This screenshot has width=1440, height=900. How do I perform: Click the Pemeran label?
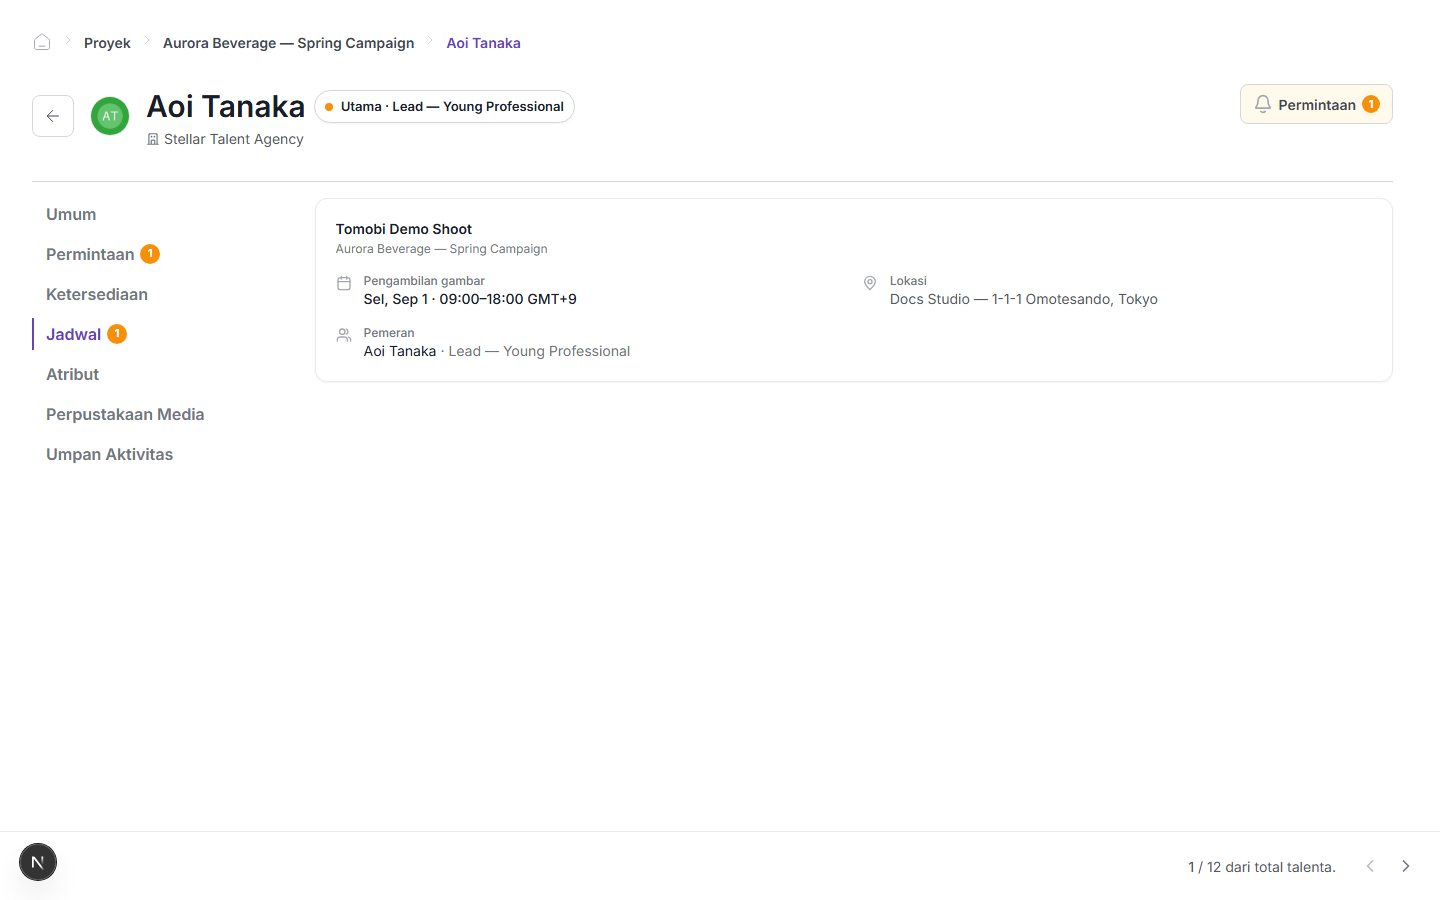(x=389, y=333)
